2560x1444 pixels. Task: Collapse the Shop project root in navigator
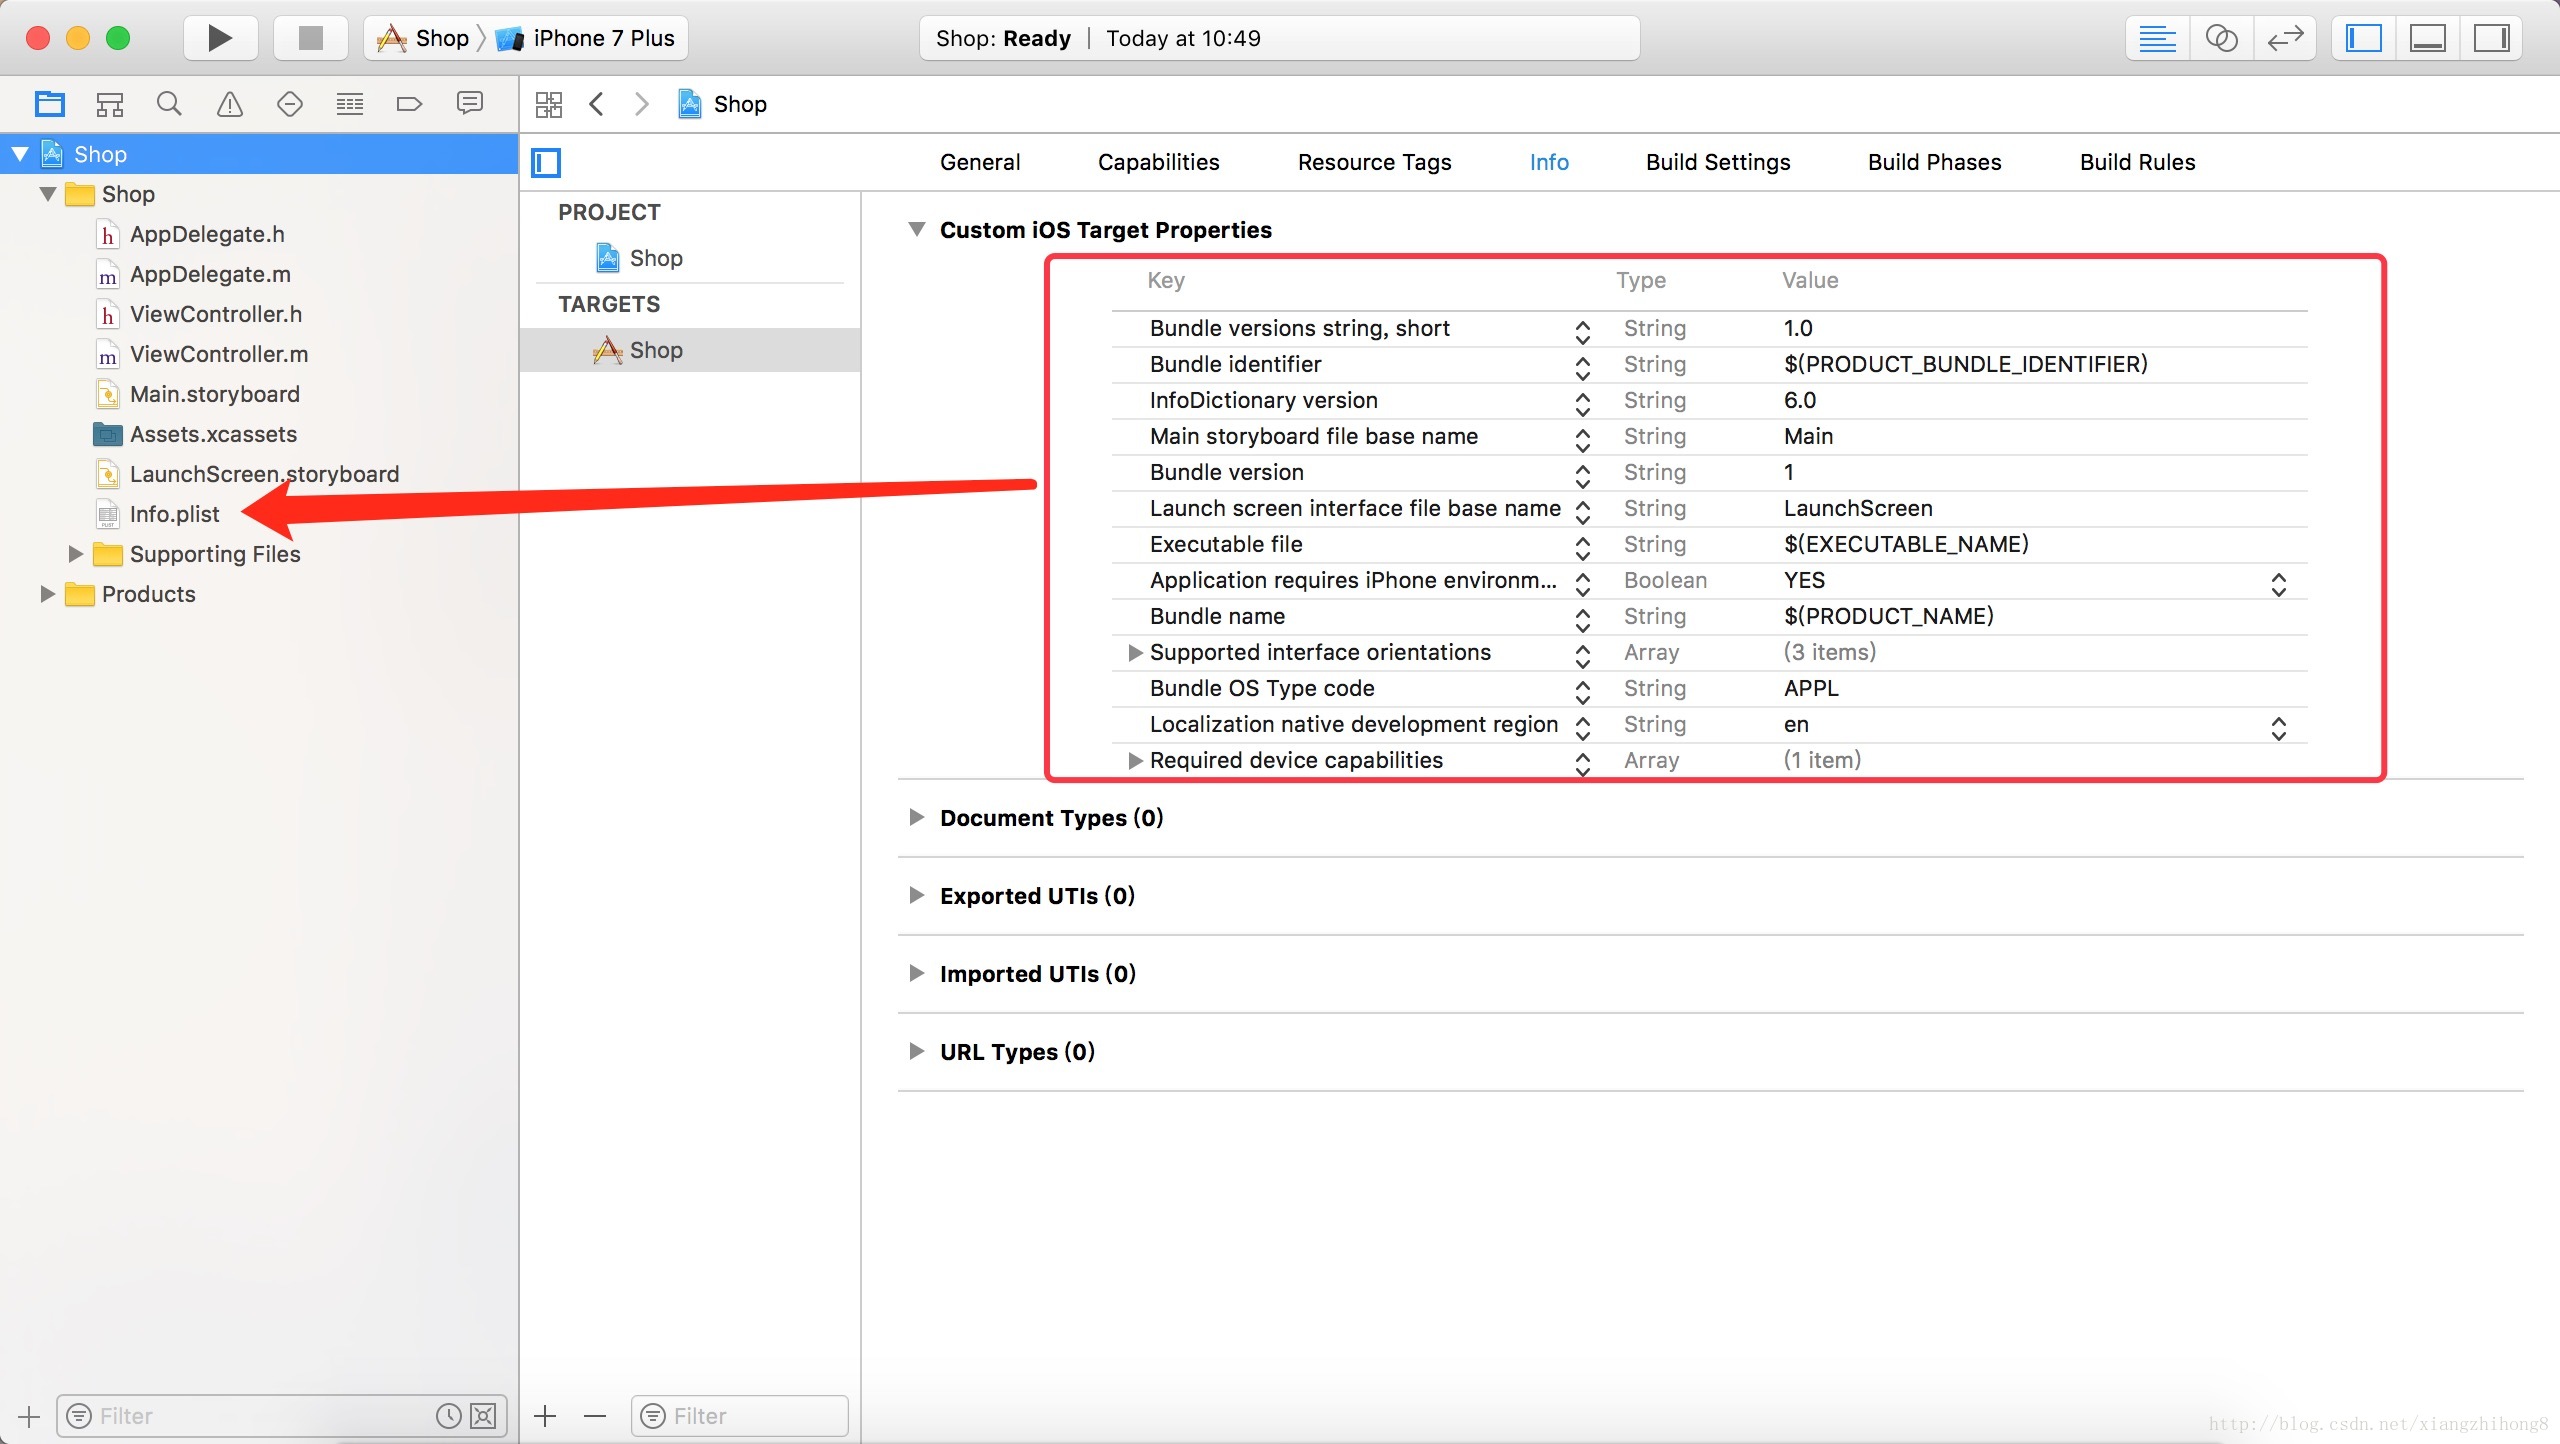pyautogui.click(x=20, y=154)
